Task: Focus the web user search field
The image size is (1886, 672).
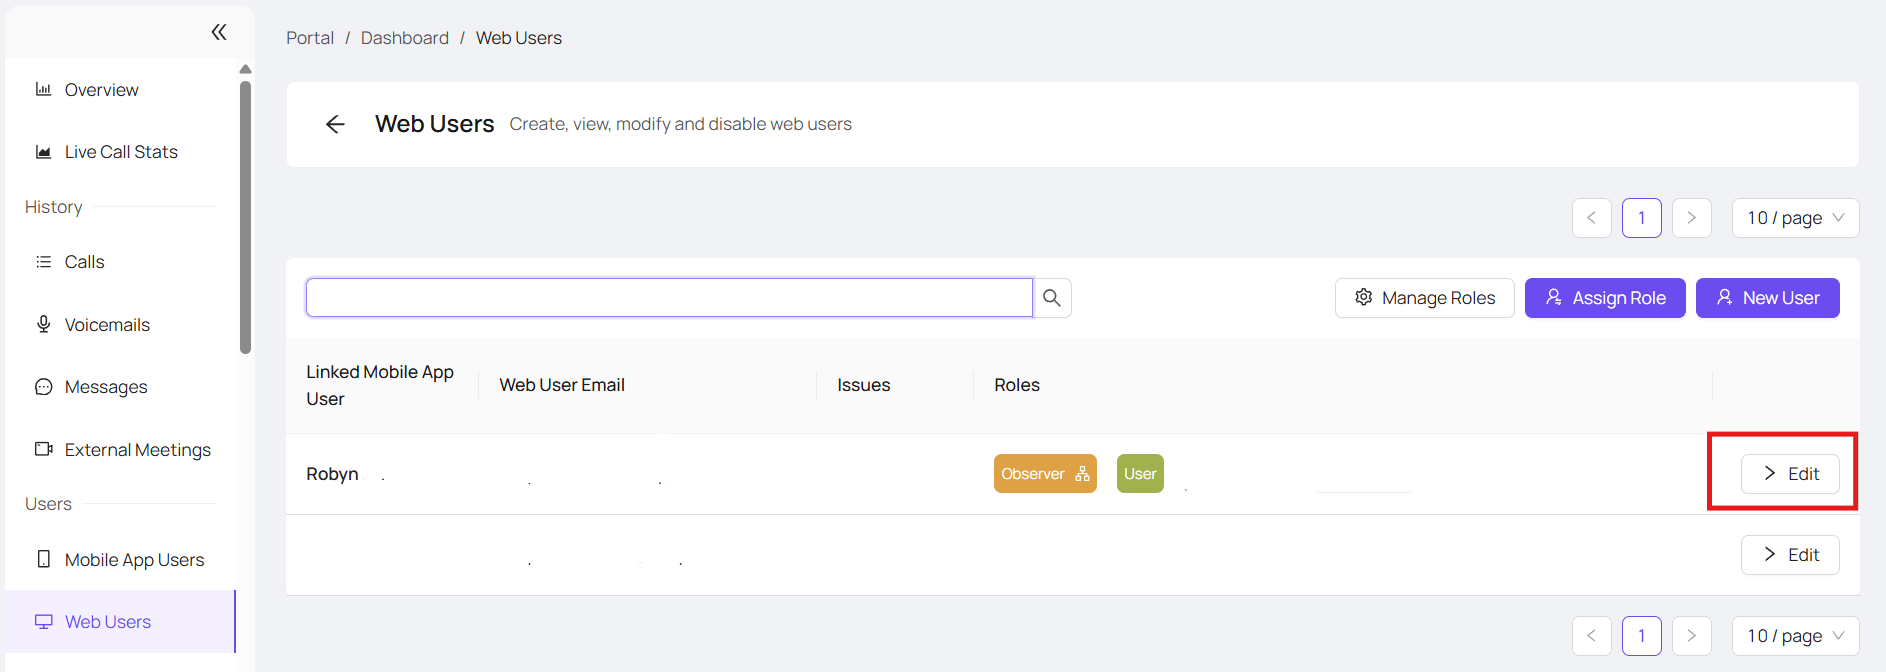Action: pyautogui.click(x=669, y=298)
